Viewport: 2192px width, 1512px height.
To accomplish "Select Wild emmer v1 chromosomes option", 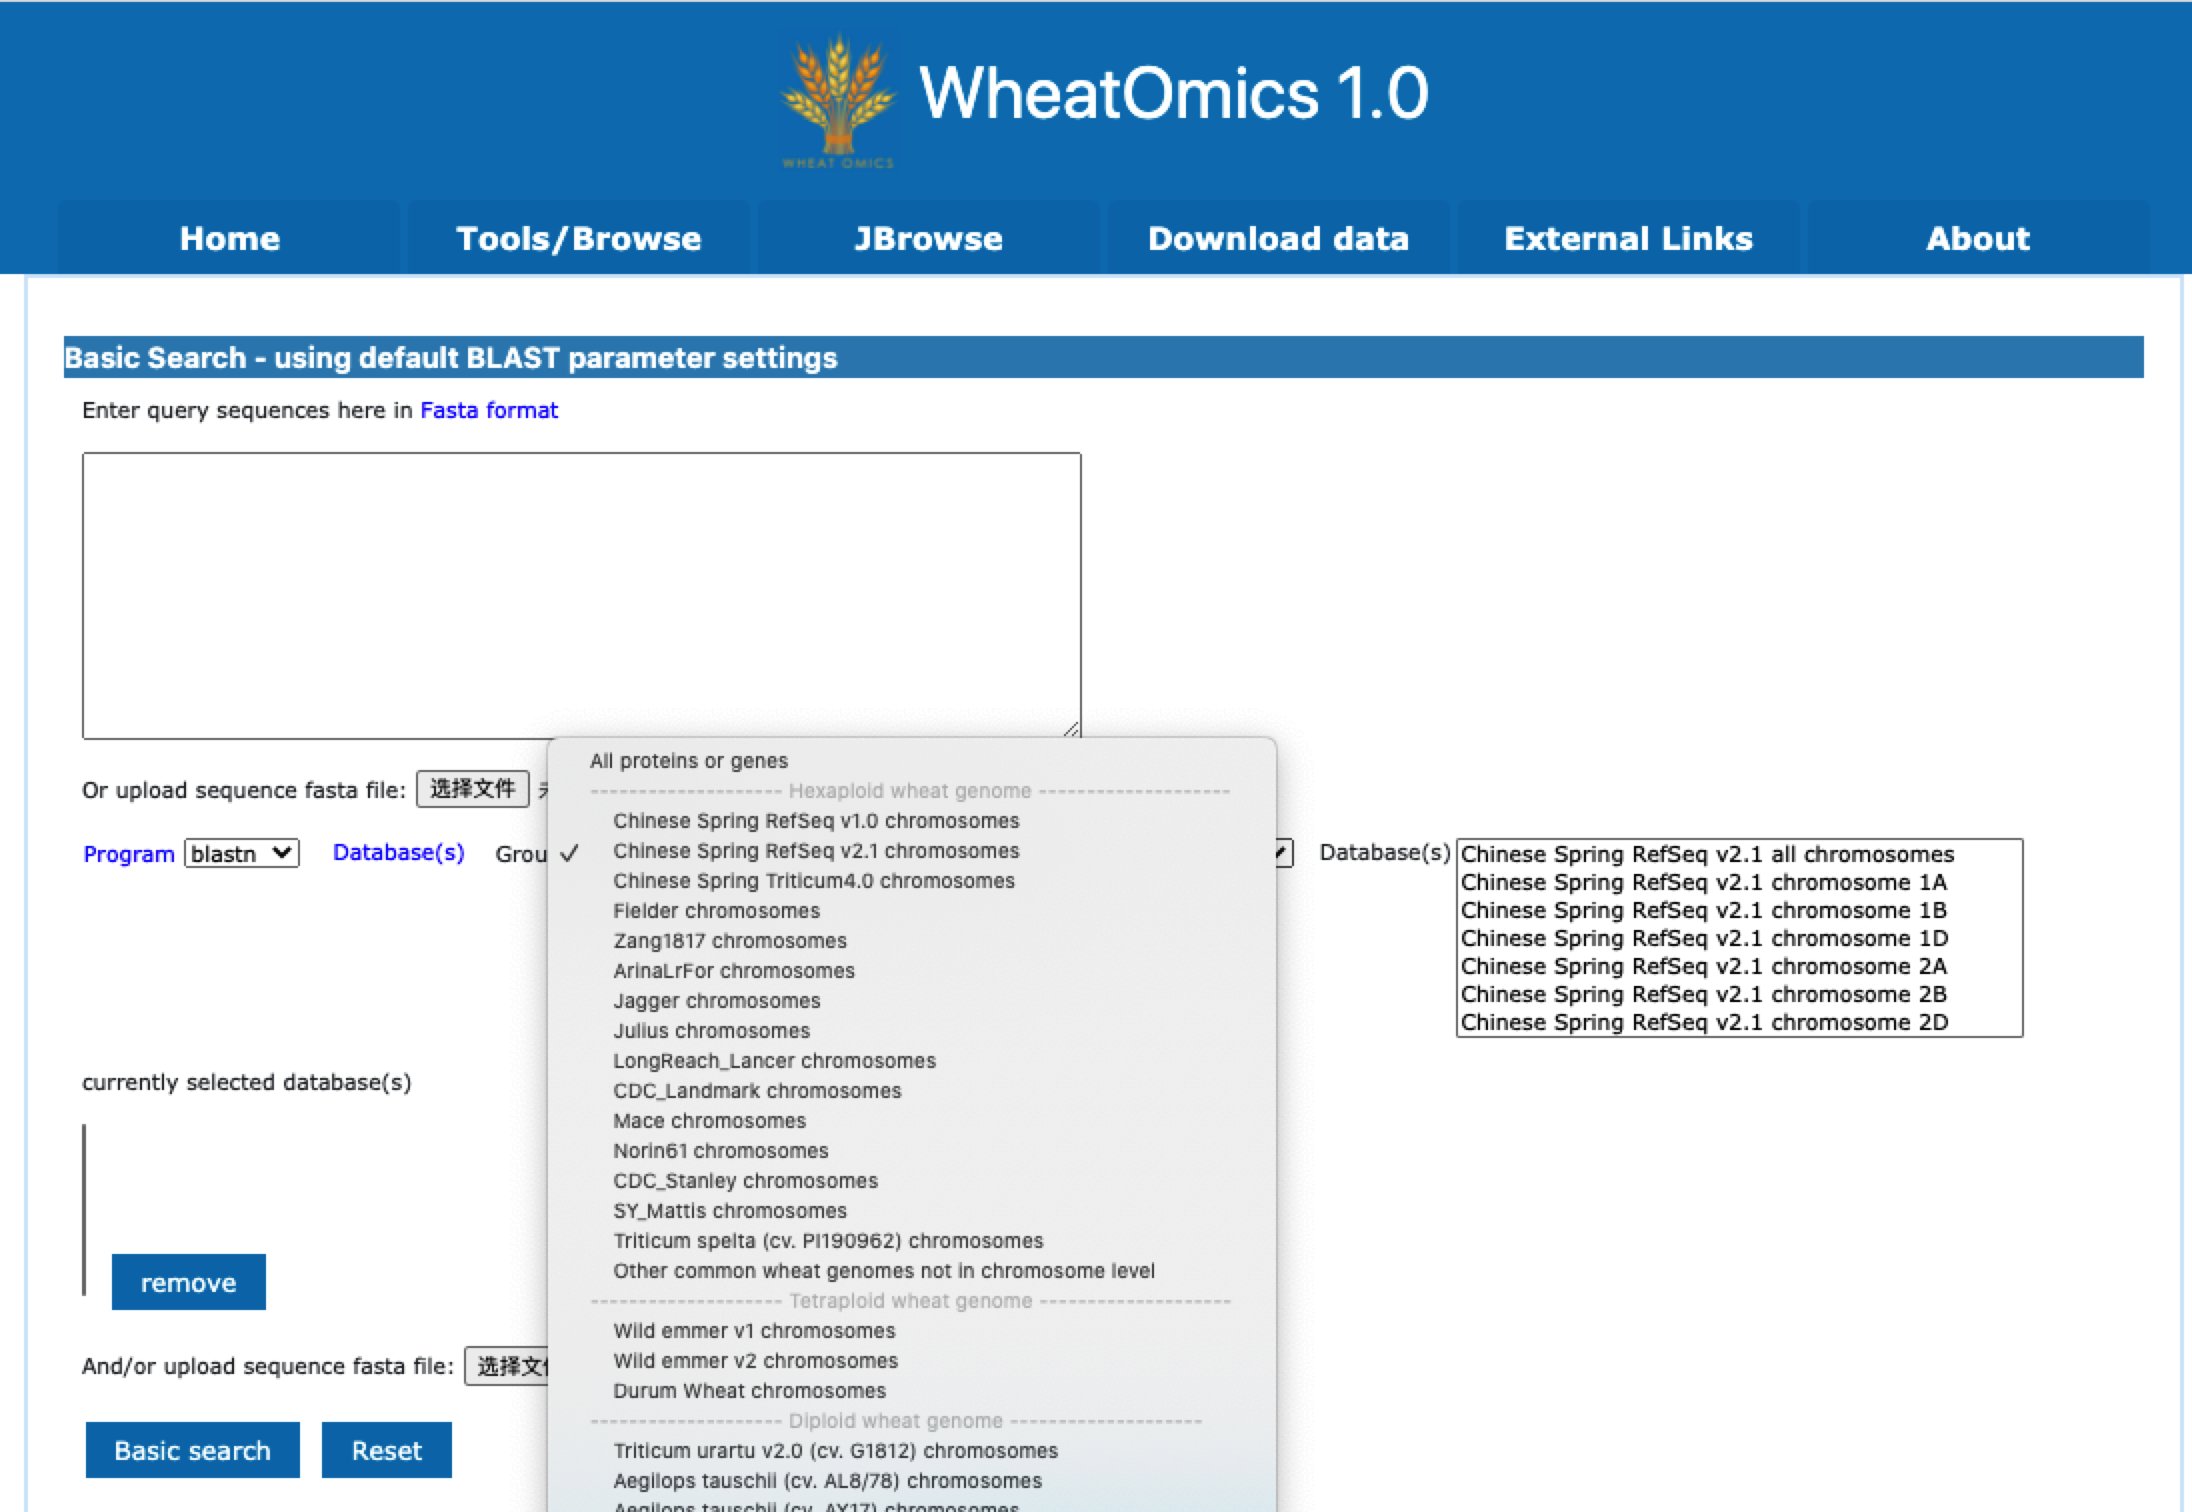I will pos(754,1330).
